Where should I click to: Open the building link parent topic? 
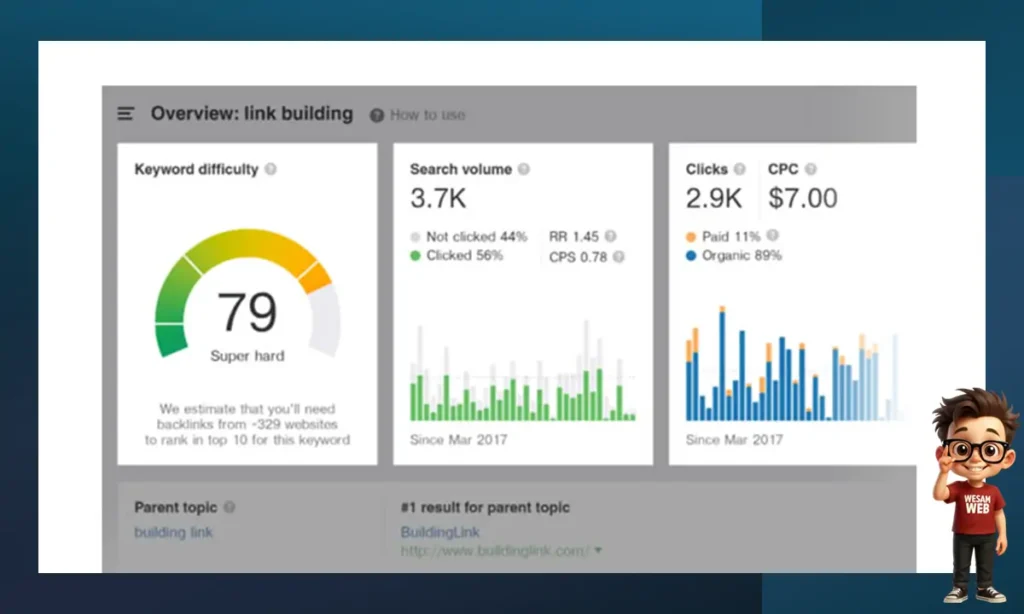click(173, 532)
